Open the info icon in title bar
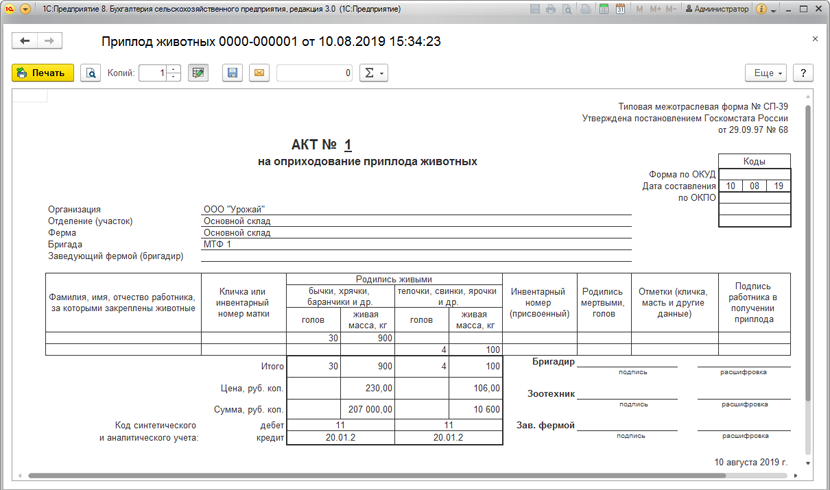Image resolution: width=830 pixels, height=490 pixels. [x=761, y=9]
